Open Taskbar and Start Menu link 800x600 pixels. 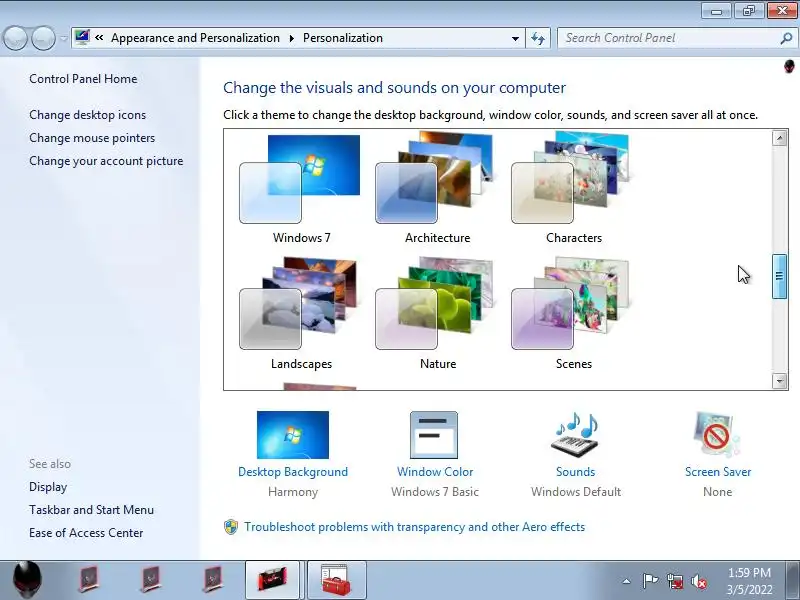tap(91, 510)
